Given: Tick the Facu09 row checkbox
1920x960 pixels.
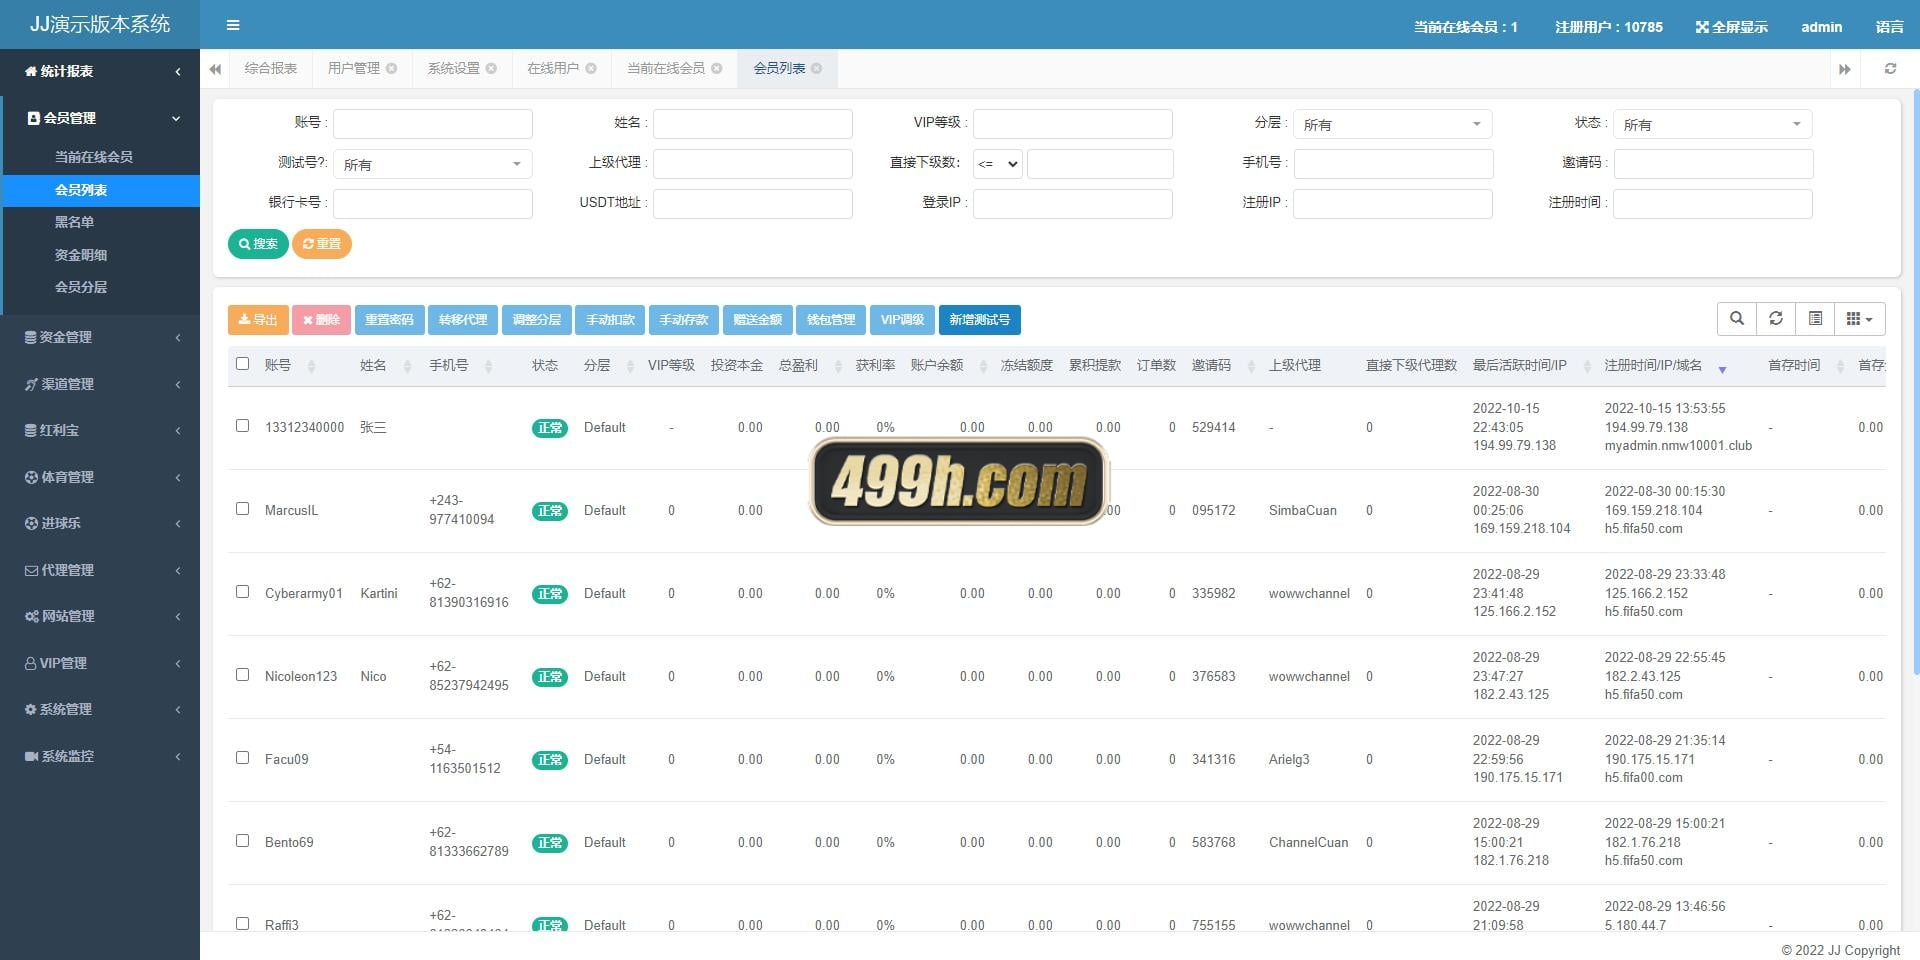Looking at the screenshot, I should [242, 758].
